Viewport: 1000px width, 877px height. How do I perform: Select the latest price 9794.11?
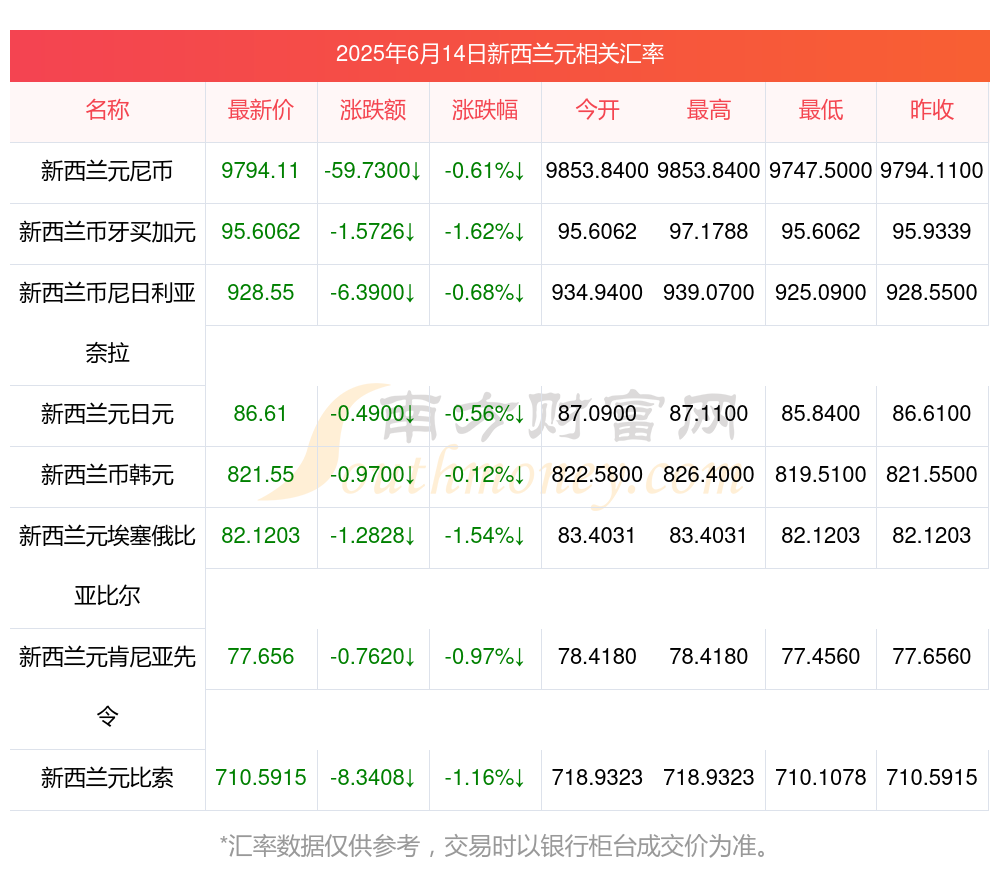260,171
